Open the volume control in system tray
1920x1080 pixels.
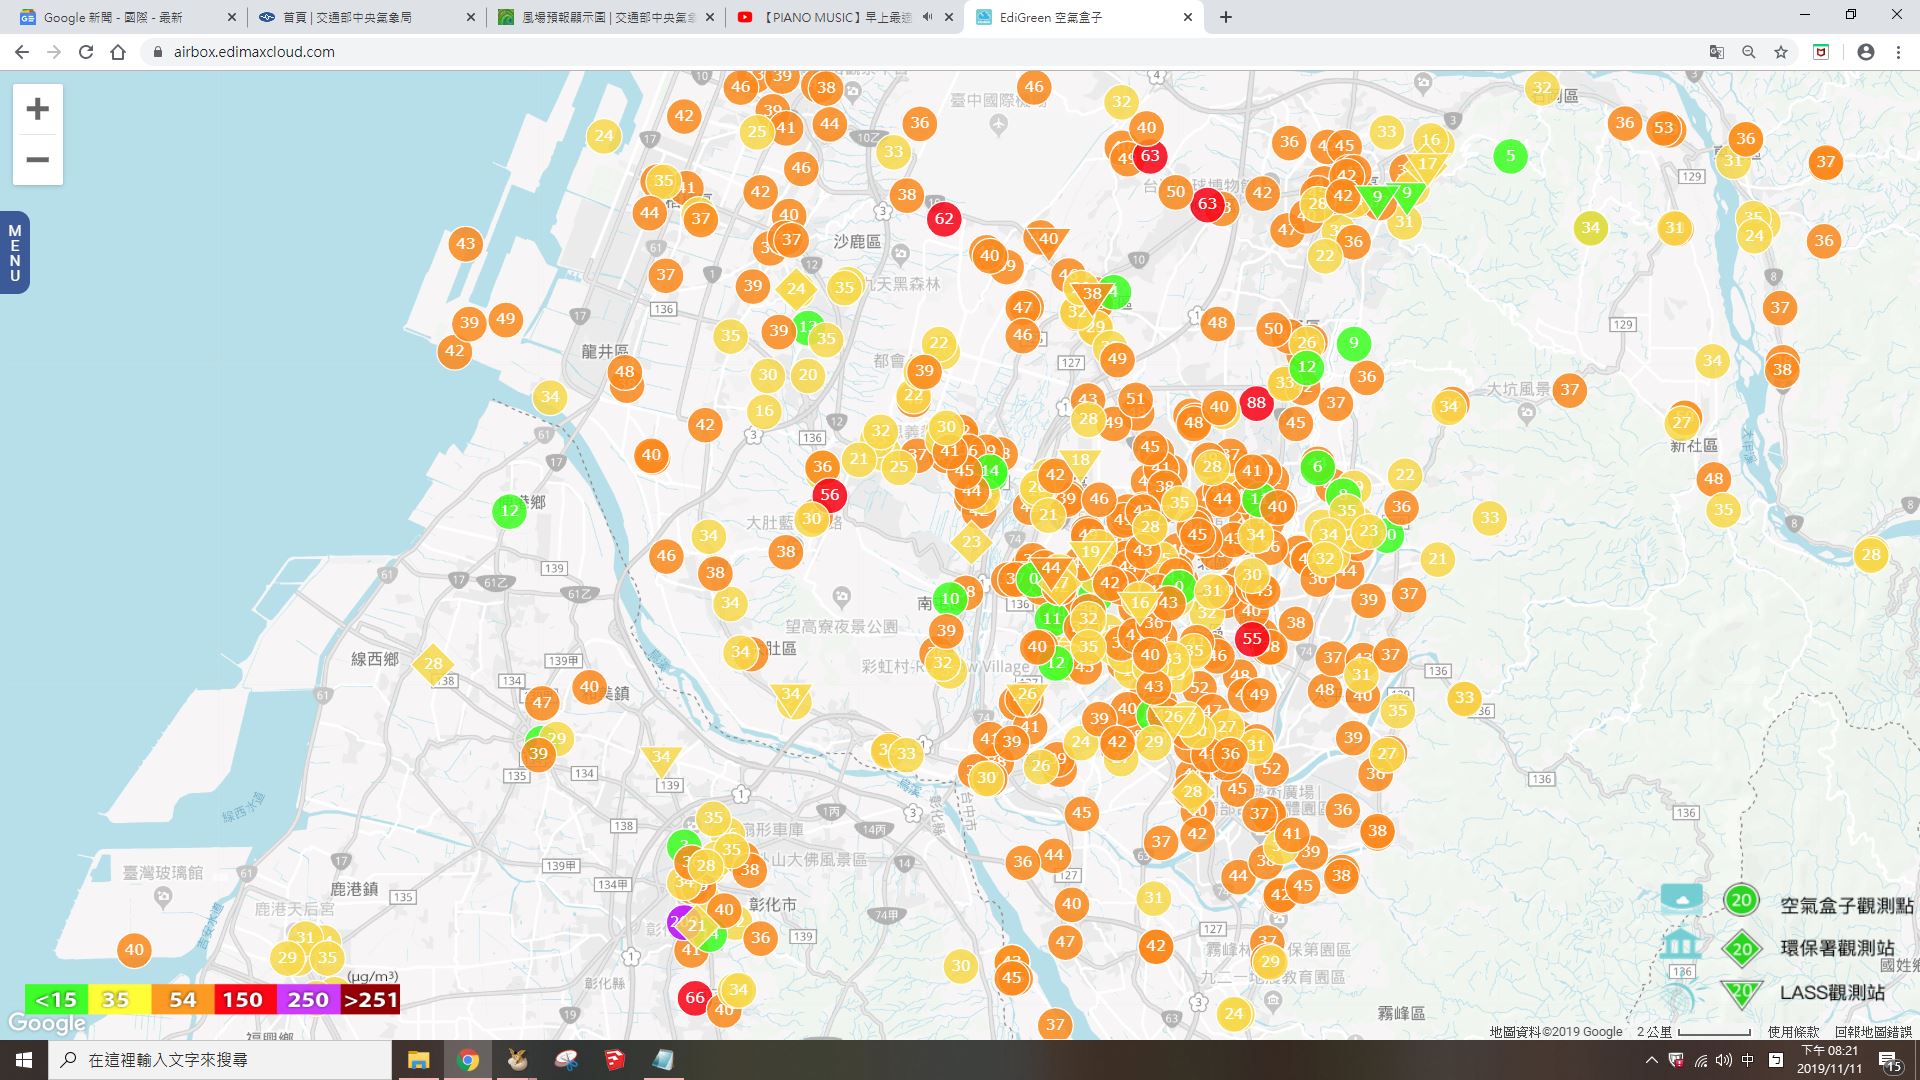pyautogui.click(x=1723, y=1060)
